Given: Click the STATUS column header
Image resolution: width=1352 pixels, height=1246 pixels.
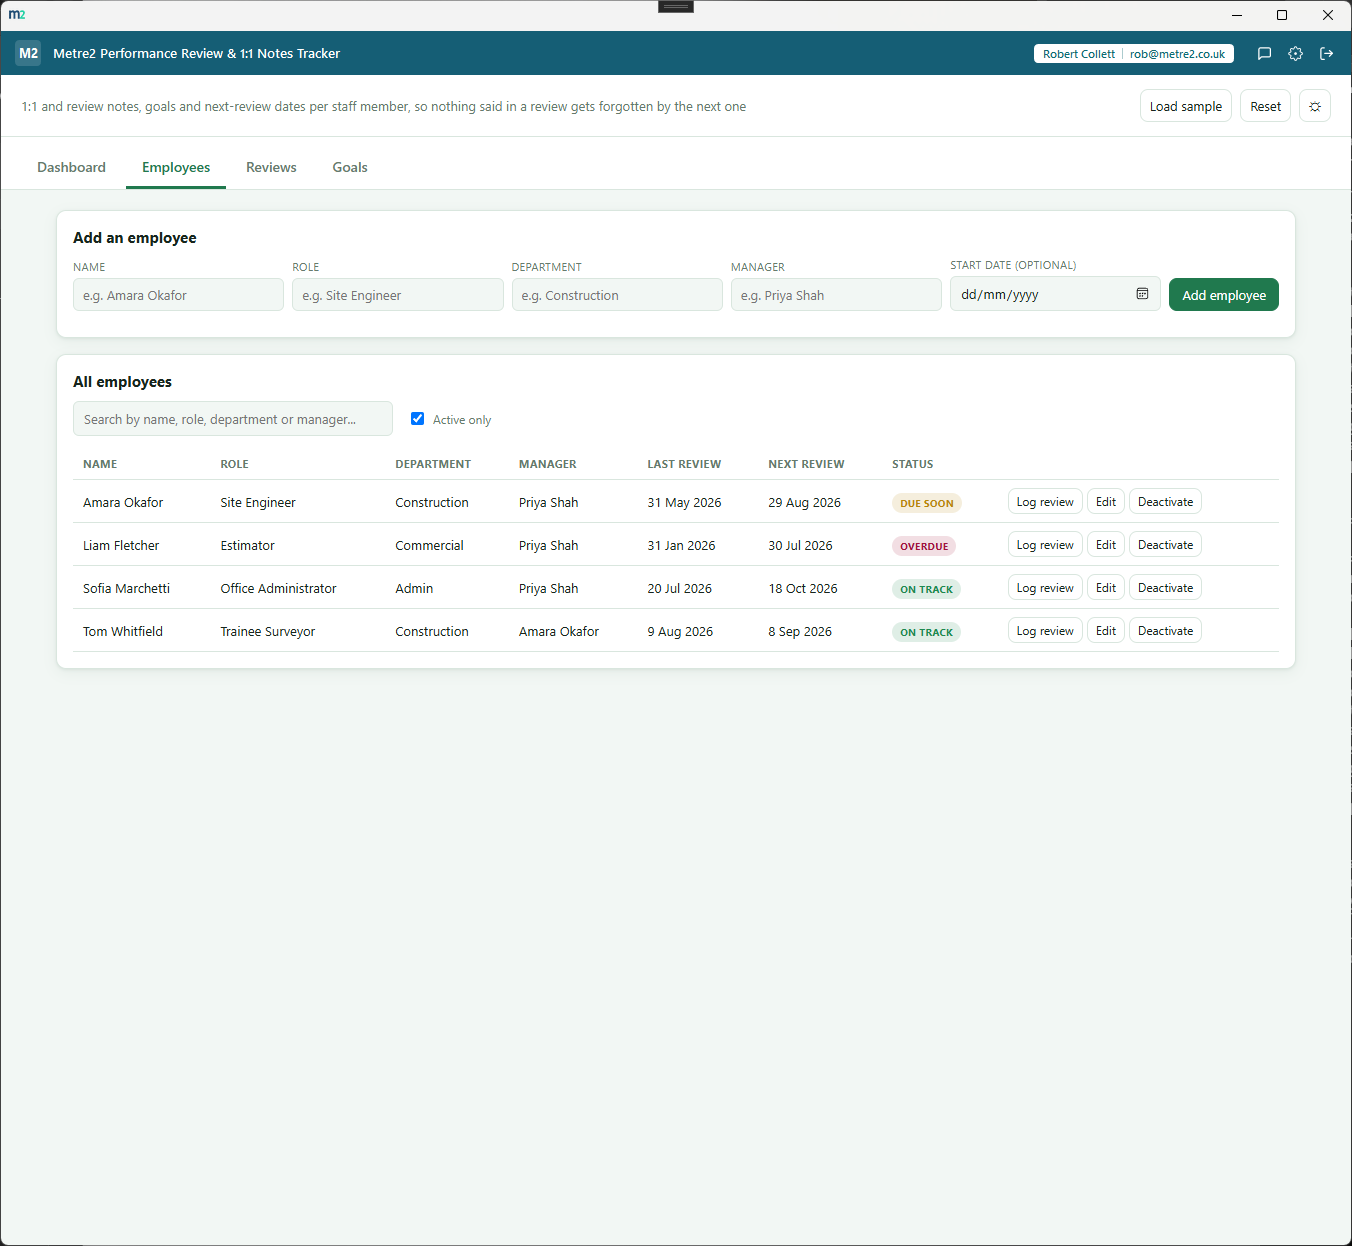Looking at the screenshot, I should (912, 464).
